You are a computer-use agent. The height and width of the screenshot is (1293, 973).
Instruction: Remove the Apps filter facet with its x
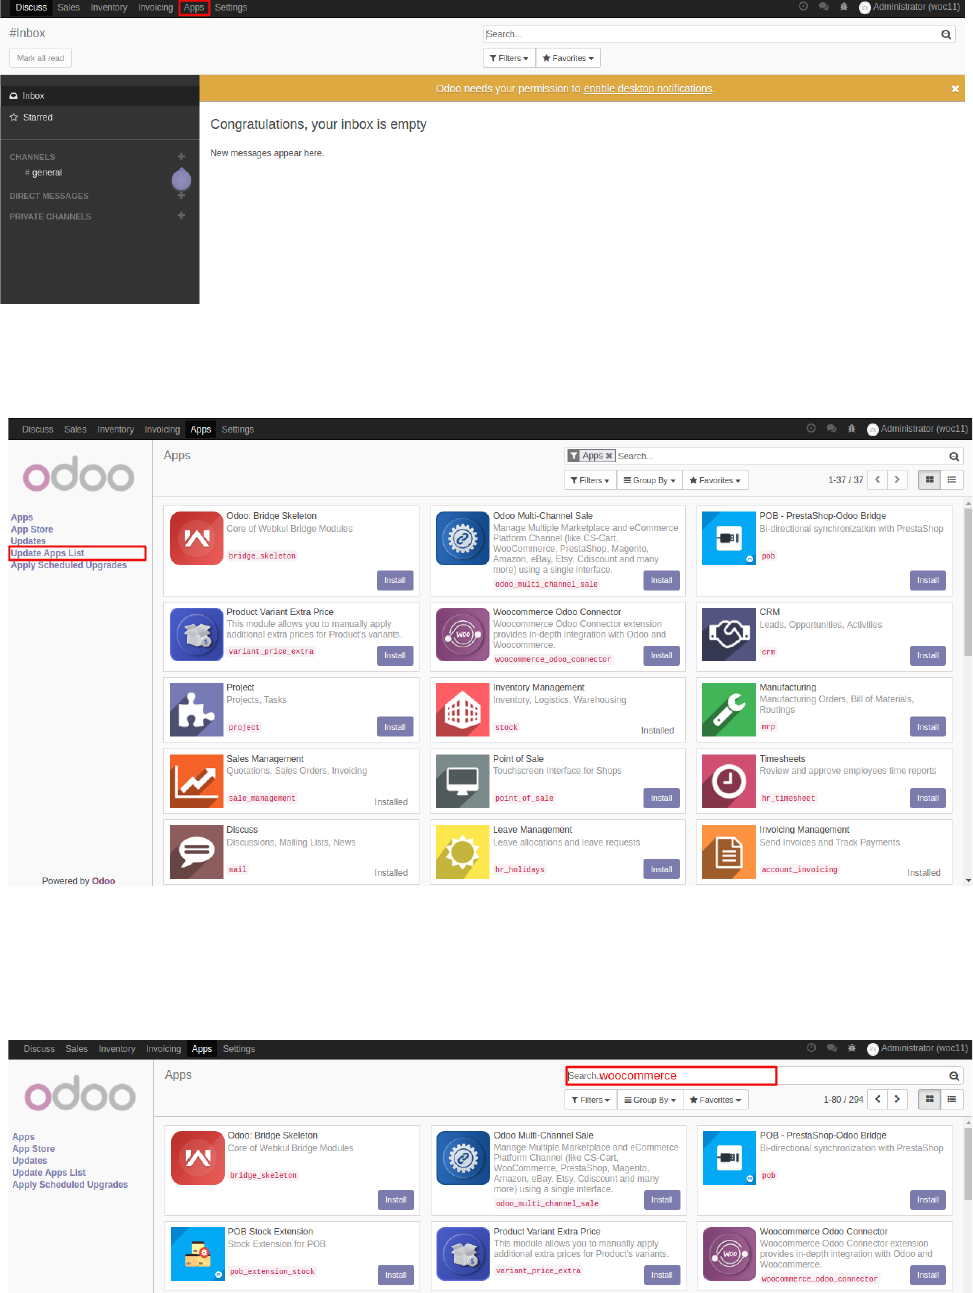coord(609,456)
